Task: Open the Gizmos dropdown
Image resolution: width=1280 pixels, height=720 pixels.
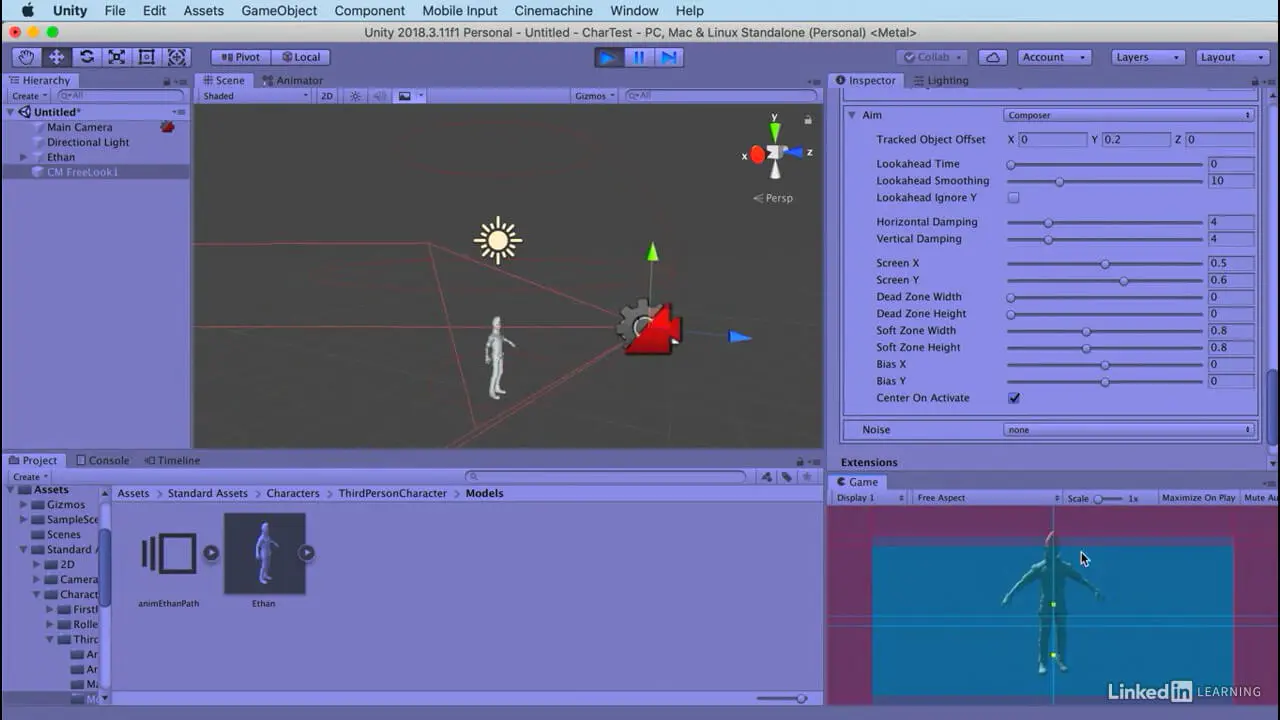Action: (595, 96)
